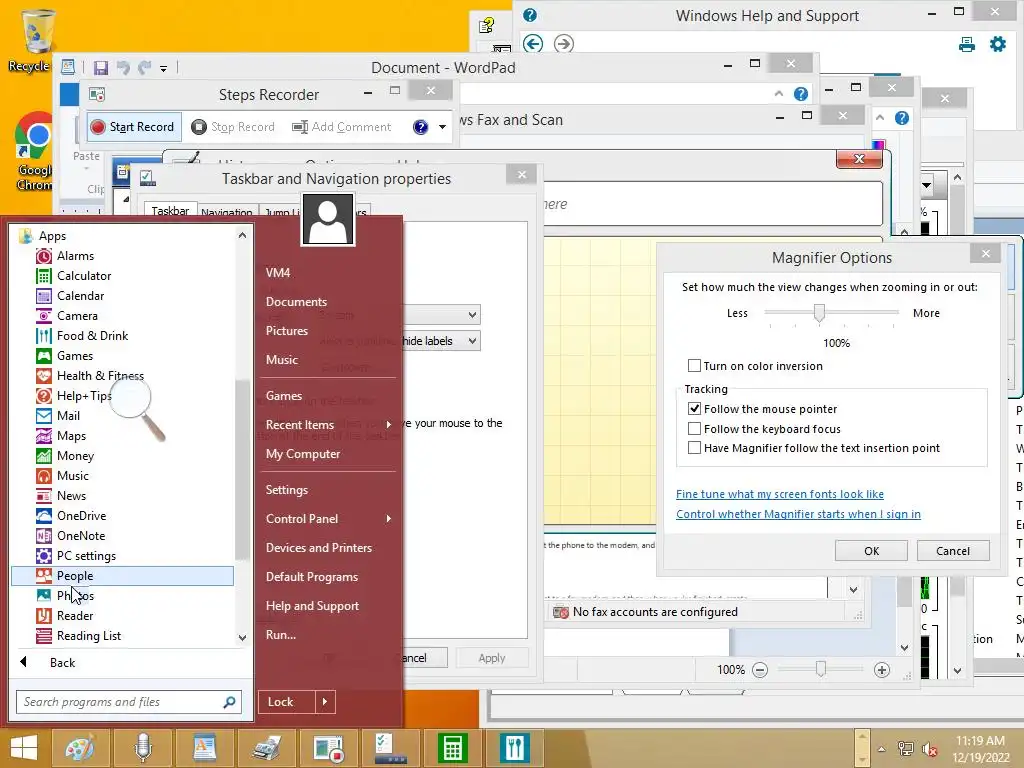Switch to Steps Recorder taskbar icon

pyautogui.click(x=328, y=748)
